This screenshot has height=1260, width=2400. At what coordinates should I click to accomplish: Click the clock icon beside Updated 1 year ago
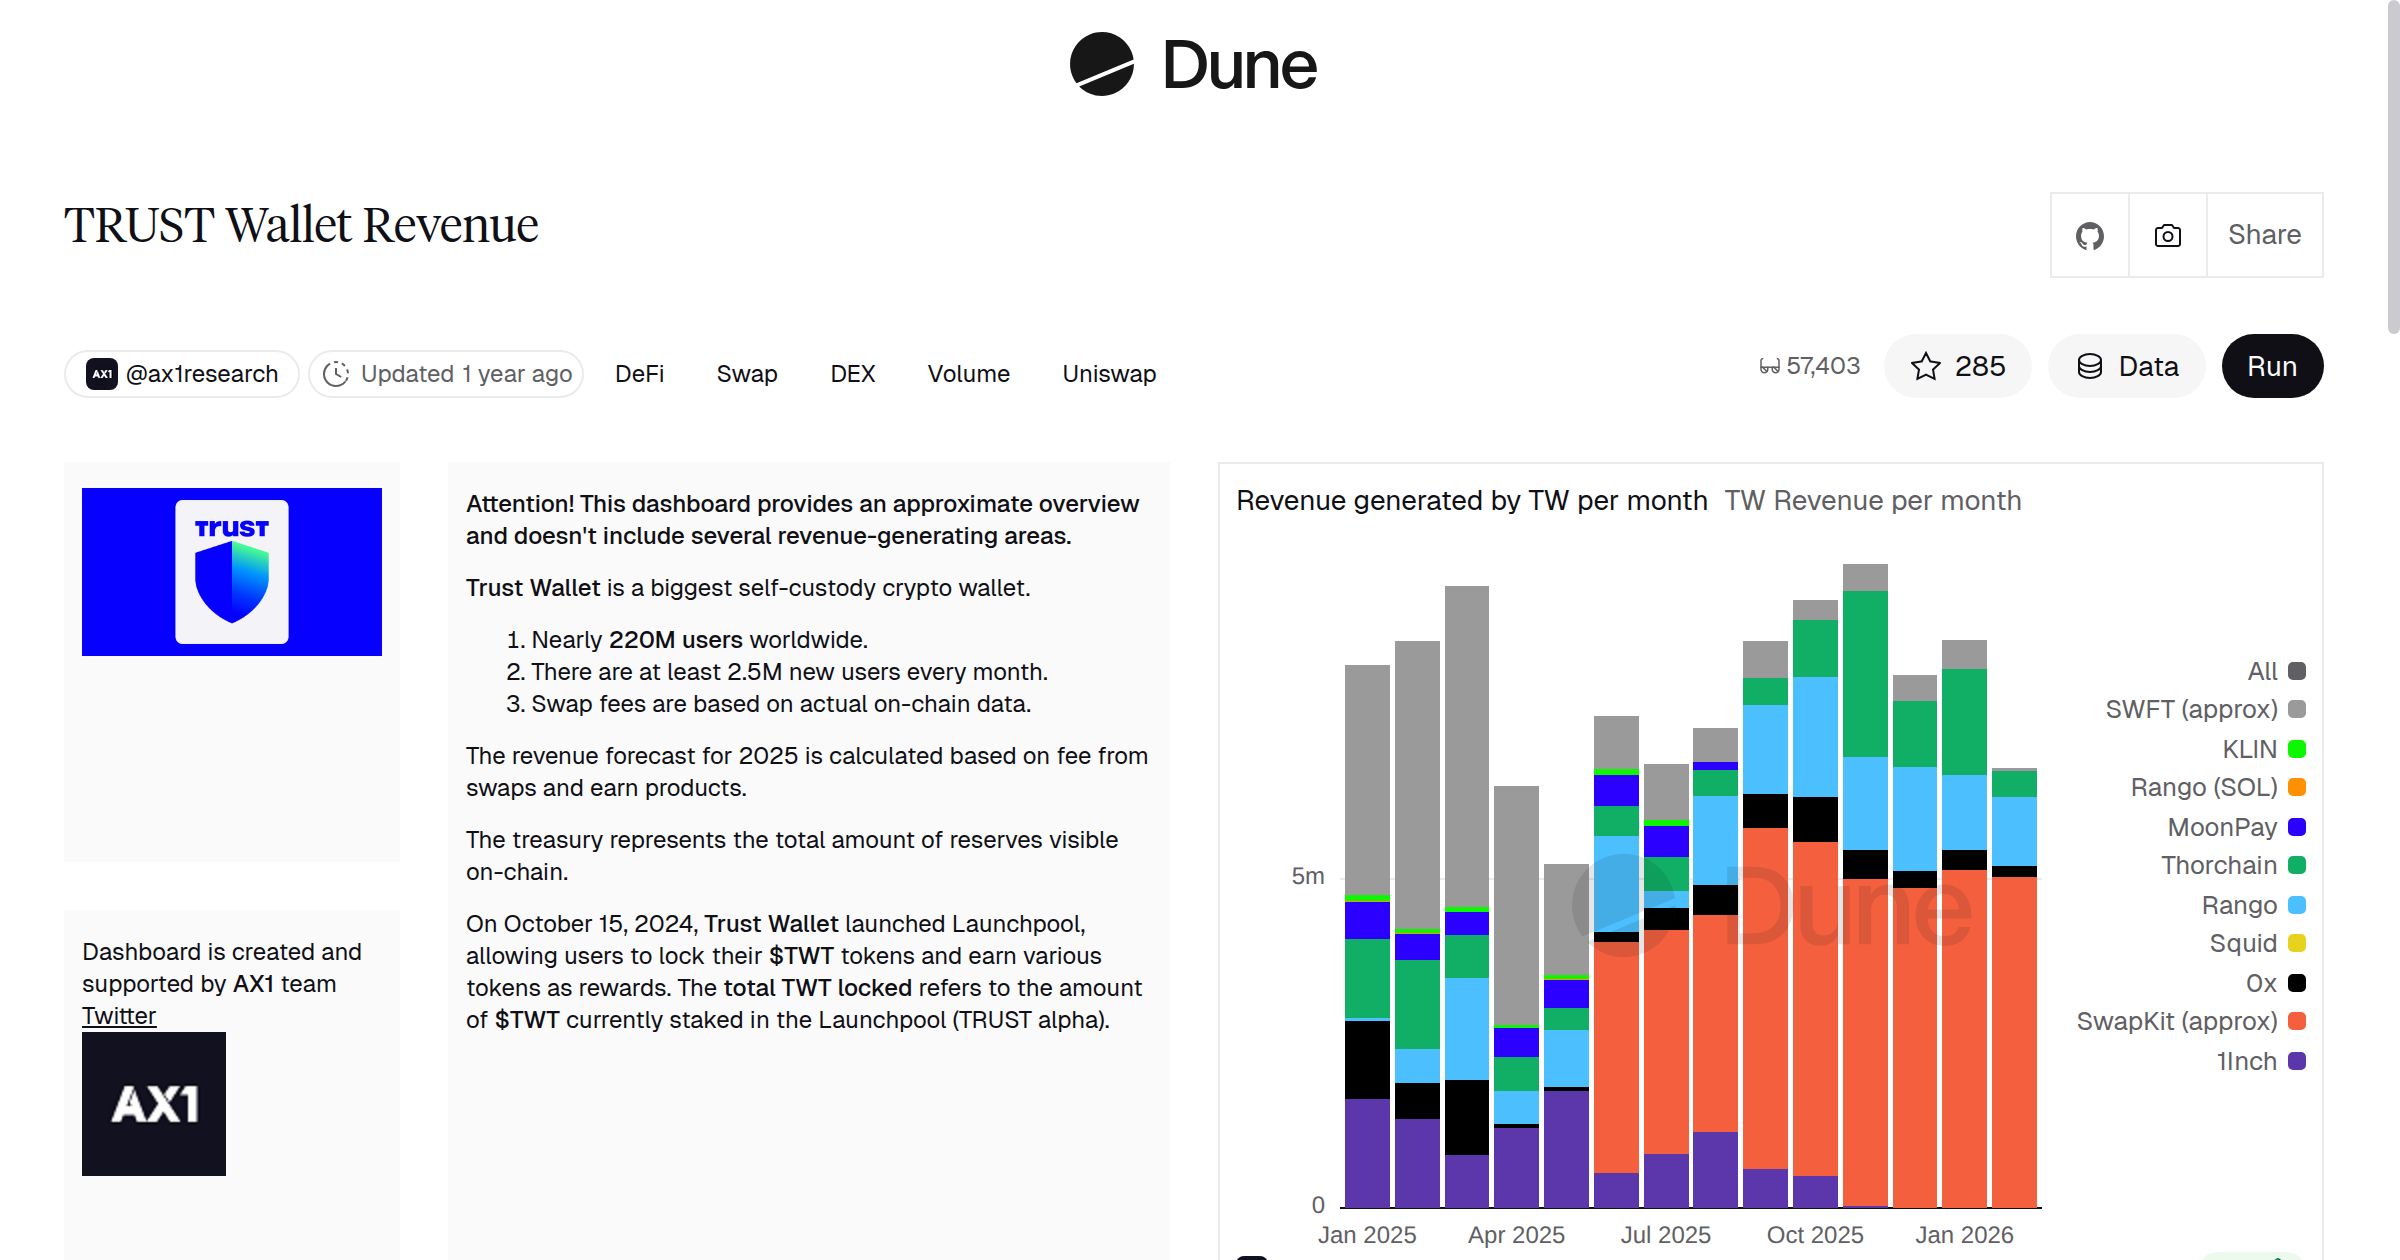point(336,373)
